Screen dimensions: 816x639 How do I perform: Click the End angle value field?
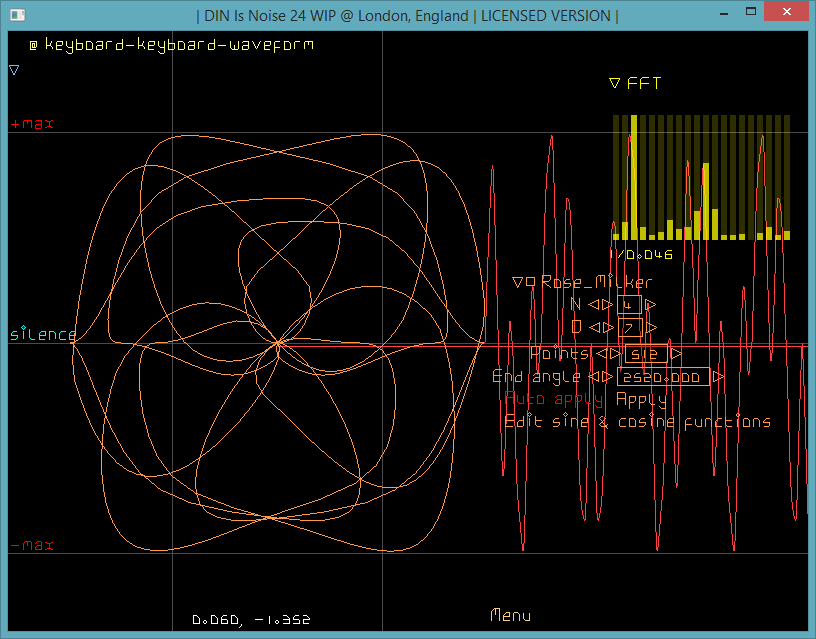click(x=663, y=377)
